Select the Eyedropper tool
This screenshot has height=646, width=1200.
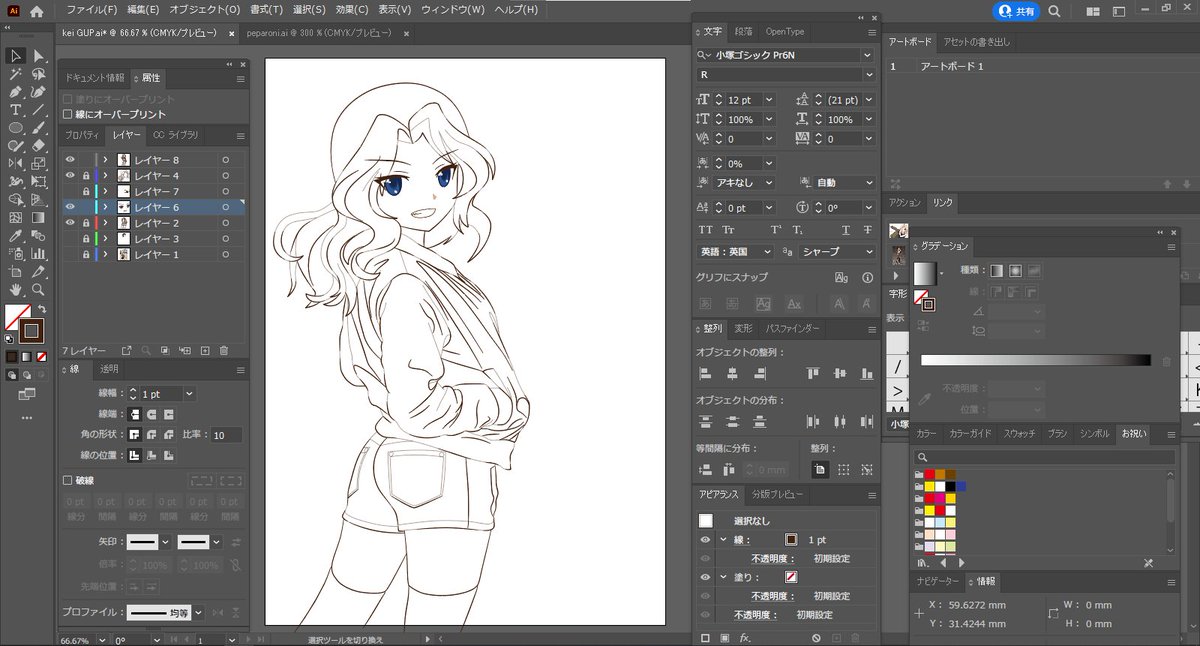(16, 236)
